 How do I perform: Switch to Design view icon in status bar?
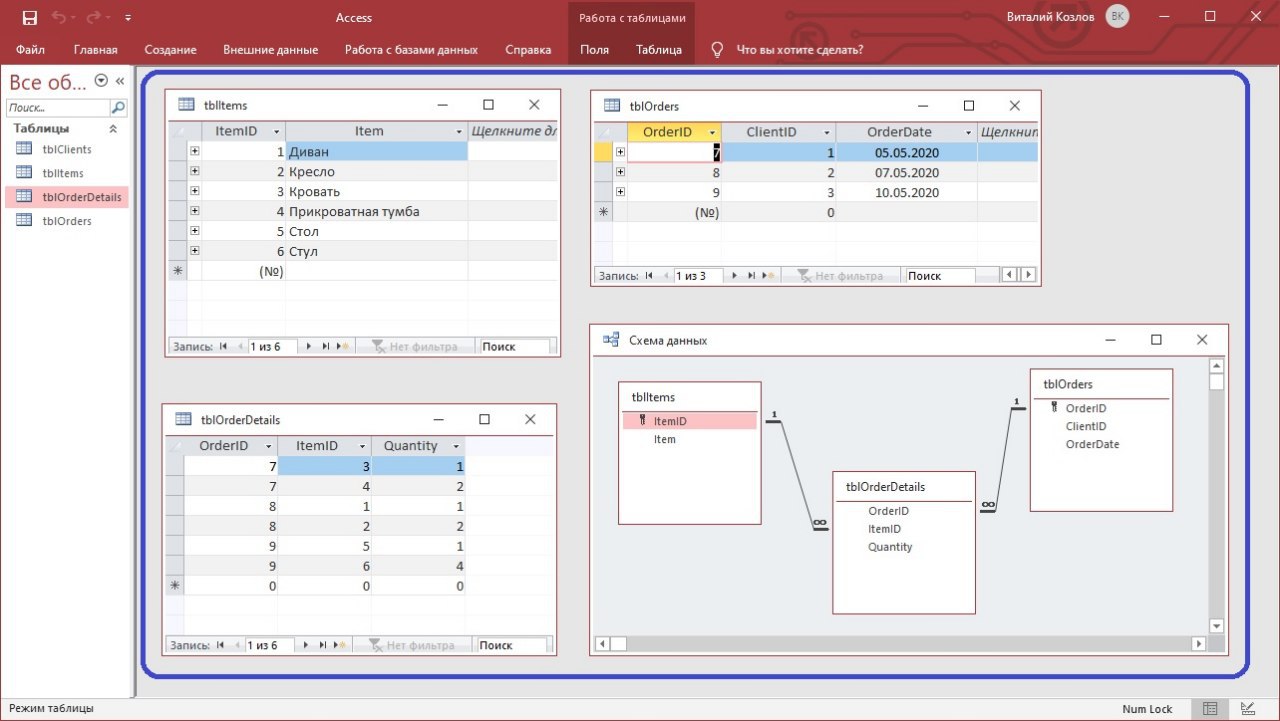tap(1247, 708)
